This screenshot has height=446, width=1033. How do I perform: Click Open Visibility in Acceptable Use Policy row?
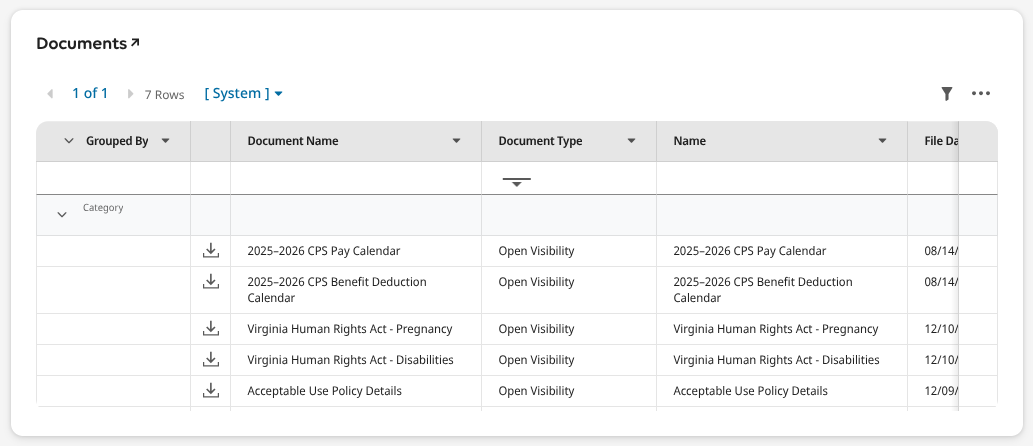click(536, 391)
